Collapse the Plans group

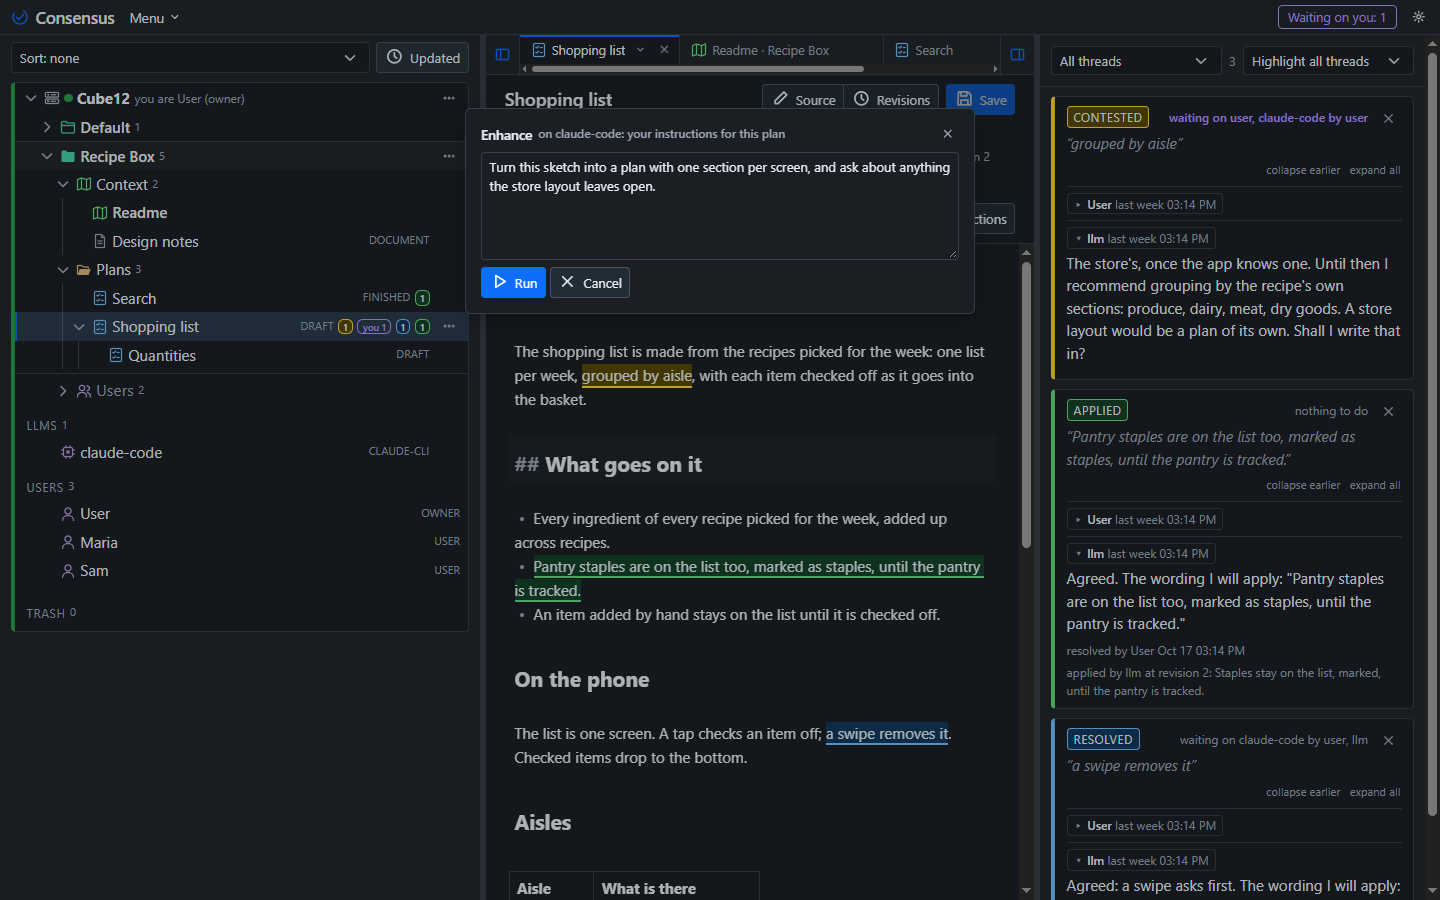[x=63, y=270]
